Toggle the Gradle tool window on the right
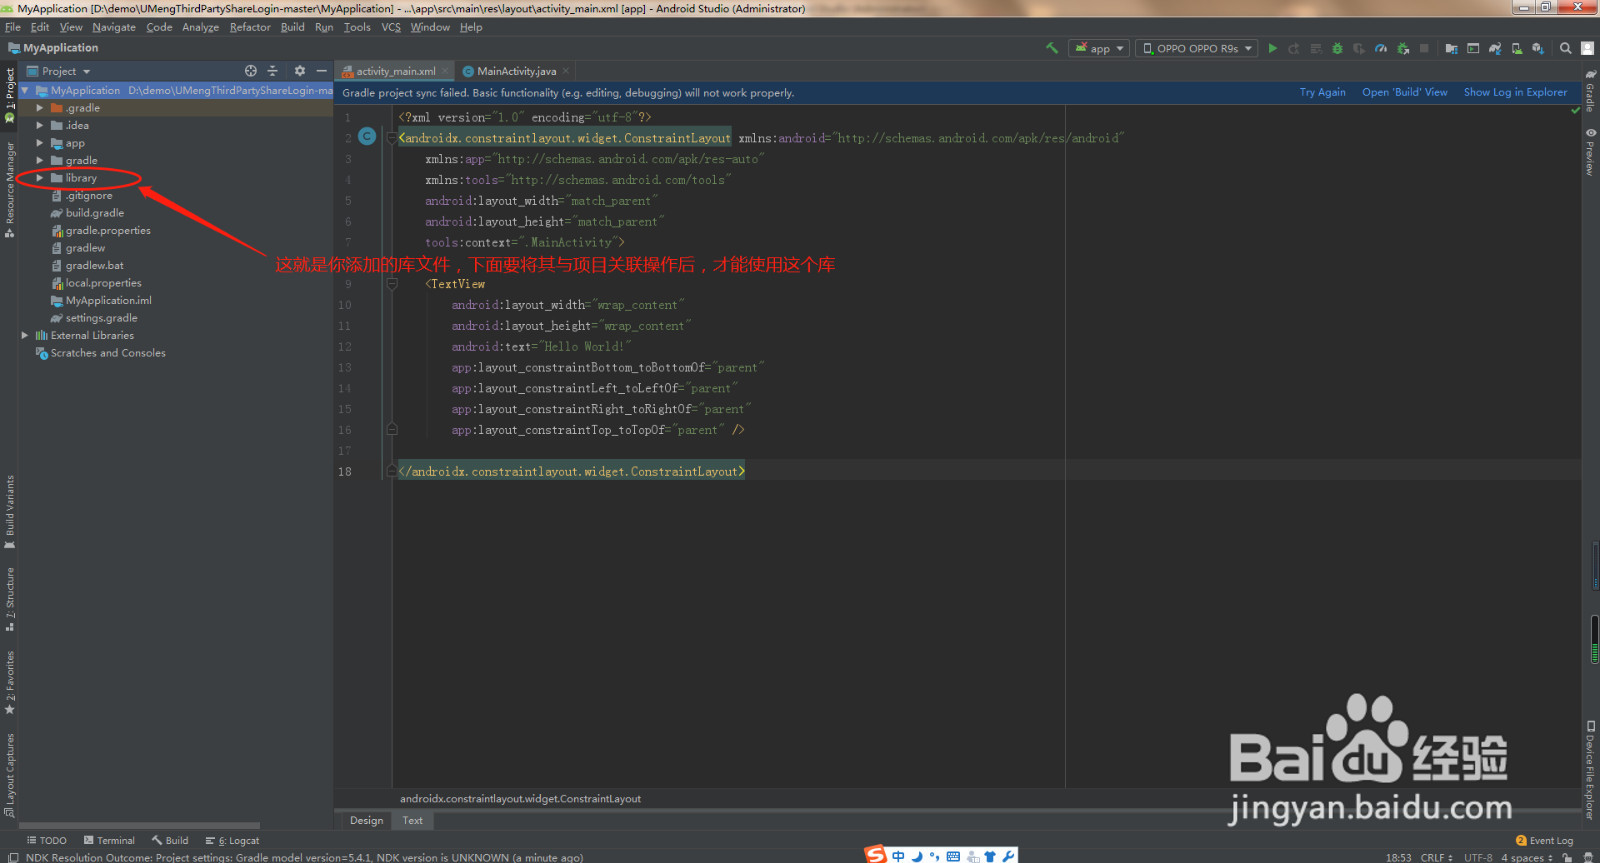Viewport: 1600px width, 863px height. pyautogui.click(x=1590, y=91)
